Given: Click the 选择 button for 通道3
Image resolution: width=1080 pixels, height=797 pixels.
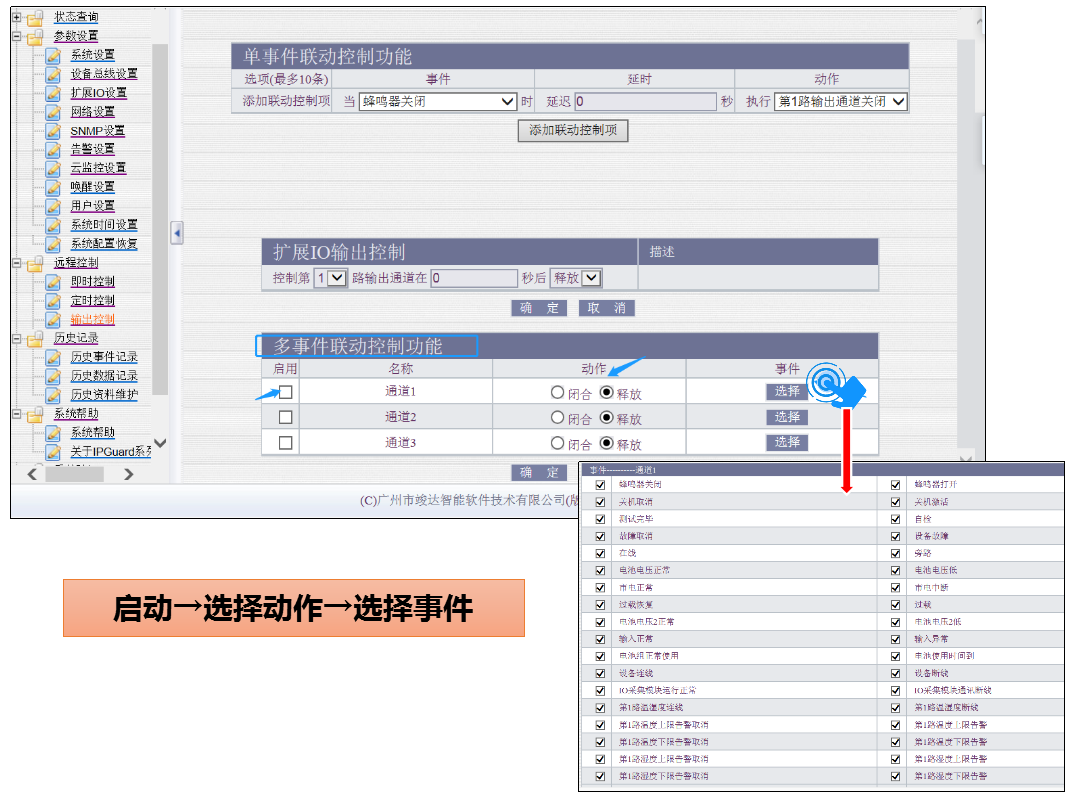Looking at the screenshot, I should [x=787, y=440].
